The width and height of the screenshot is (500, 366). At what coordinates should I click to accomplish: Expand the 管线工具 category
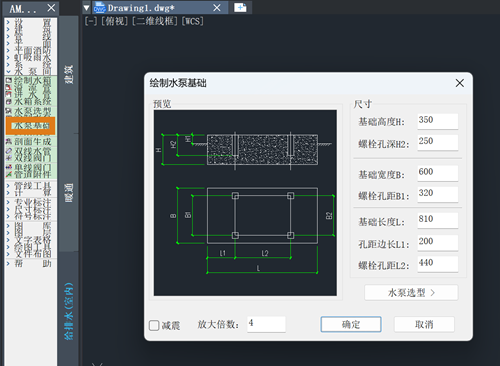(8, 185)
